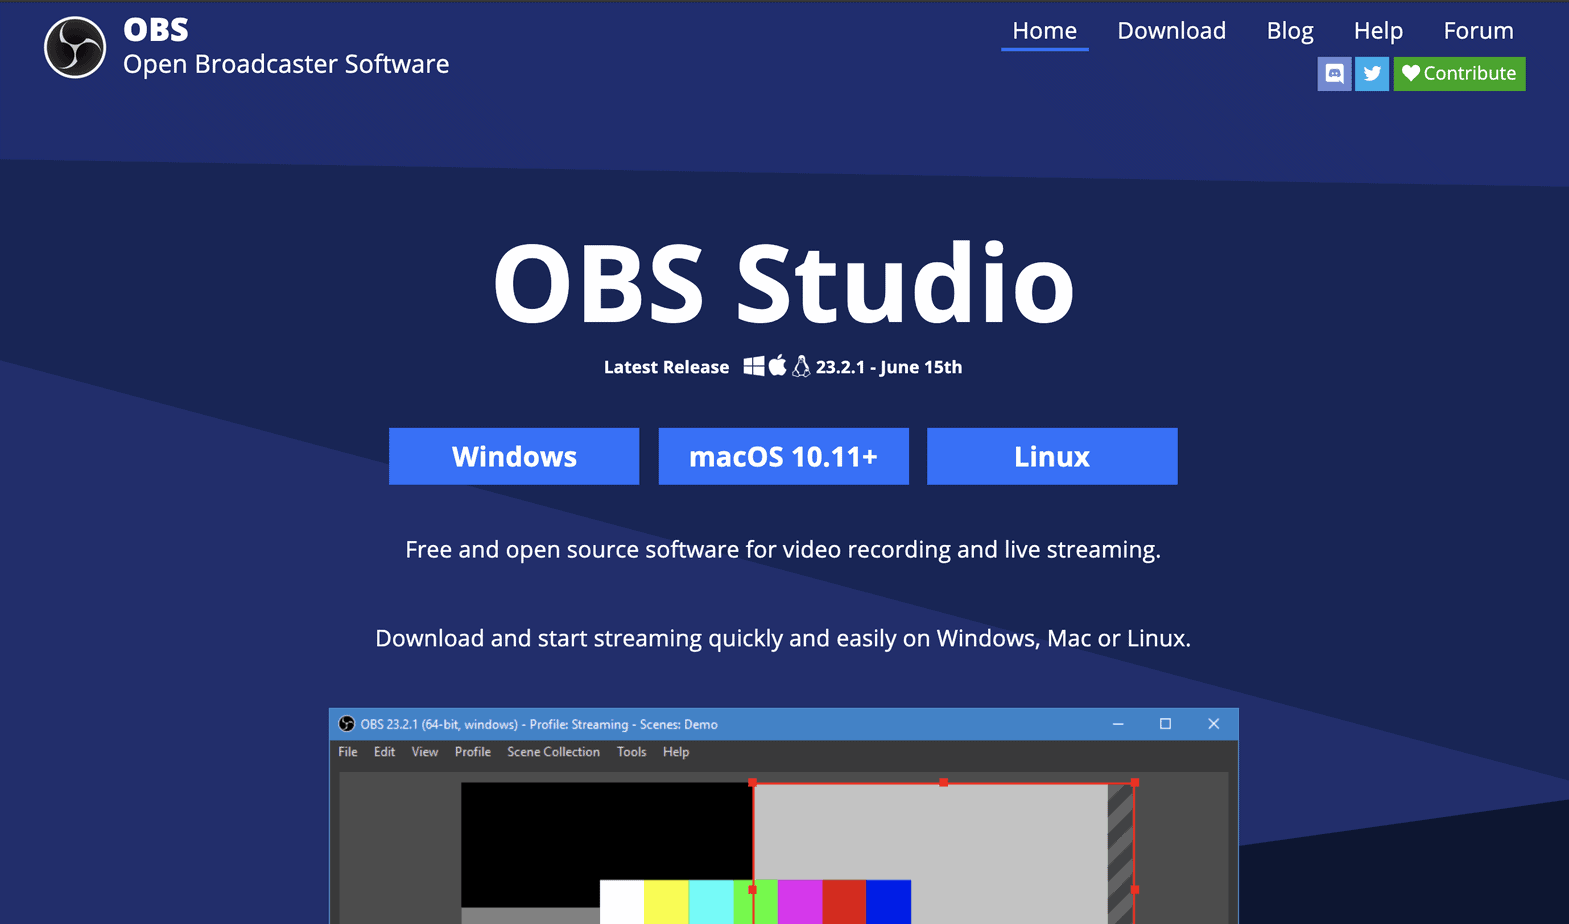
Task: Open Scene Collection menu in OBS preview
Action: point(553,752)
